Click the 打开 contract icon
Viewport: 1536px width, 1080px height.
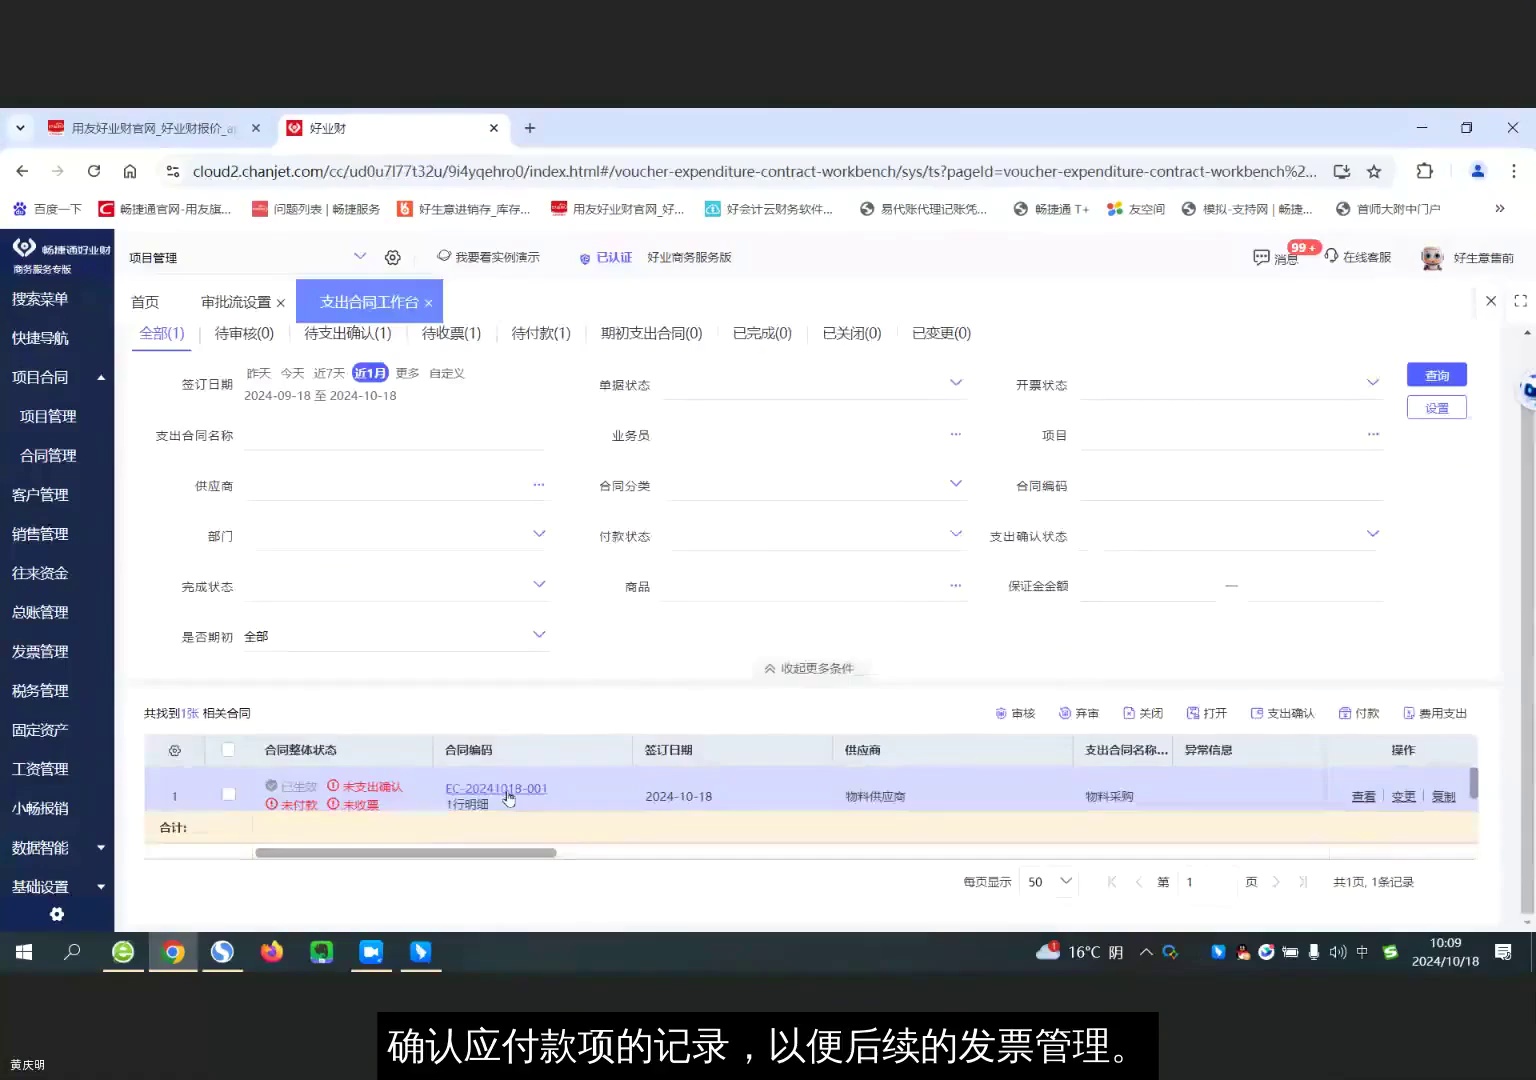[1206, 713]
